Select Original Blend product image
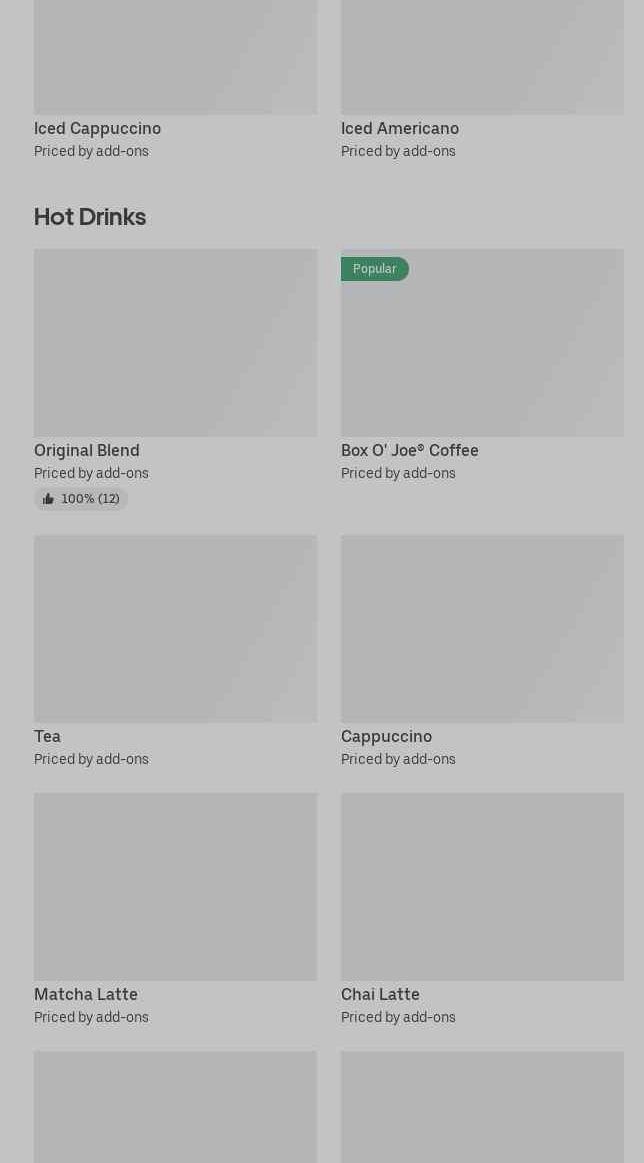Image resolution: width=644 pixels, height=1163 pixels. pos(175,343)
